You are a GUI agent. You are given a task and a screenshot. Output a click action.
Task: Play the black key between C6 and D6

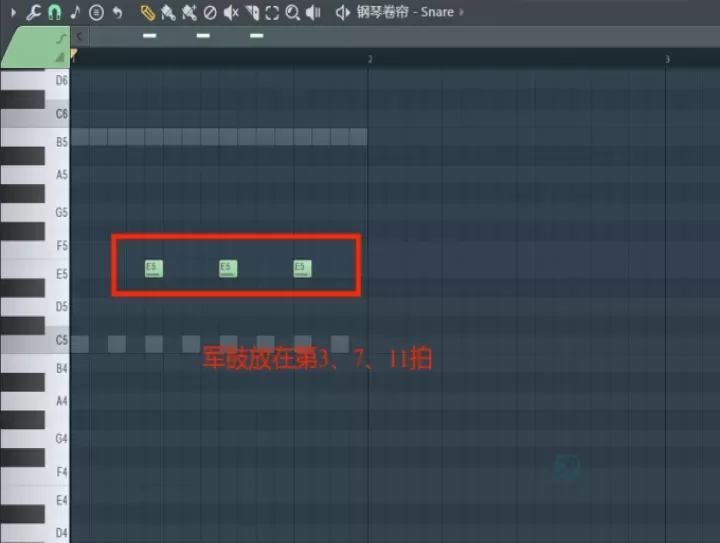(x=22, y=100)
